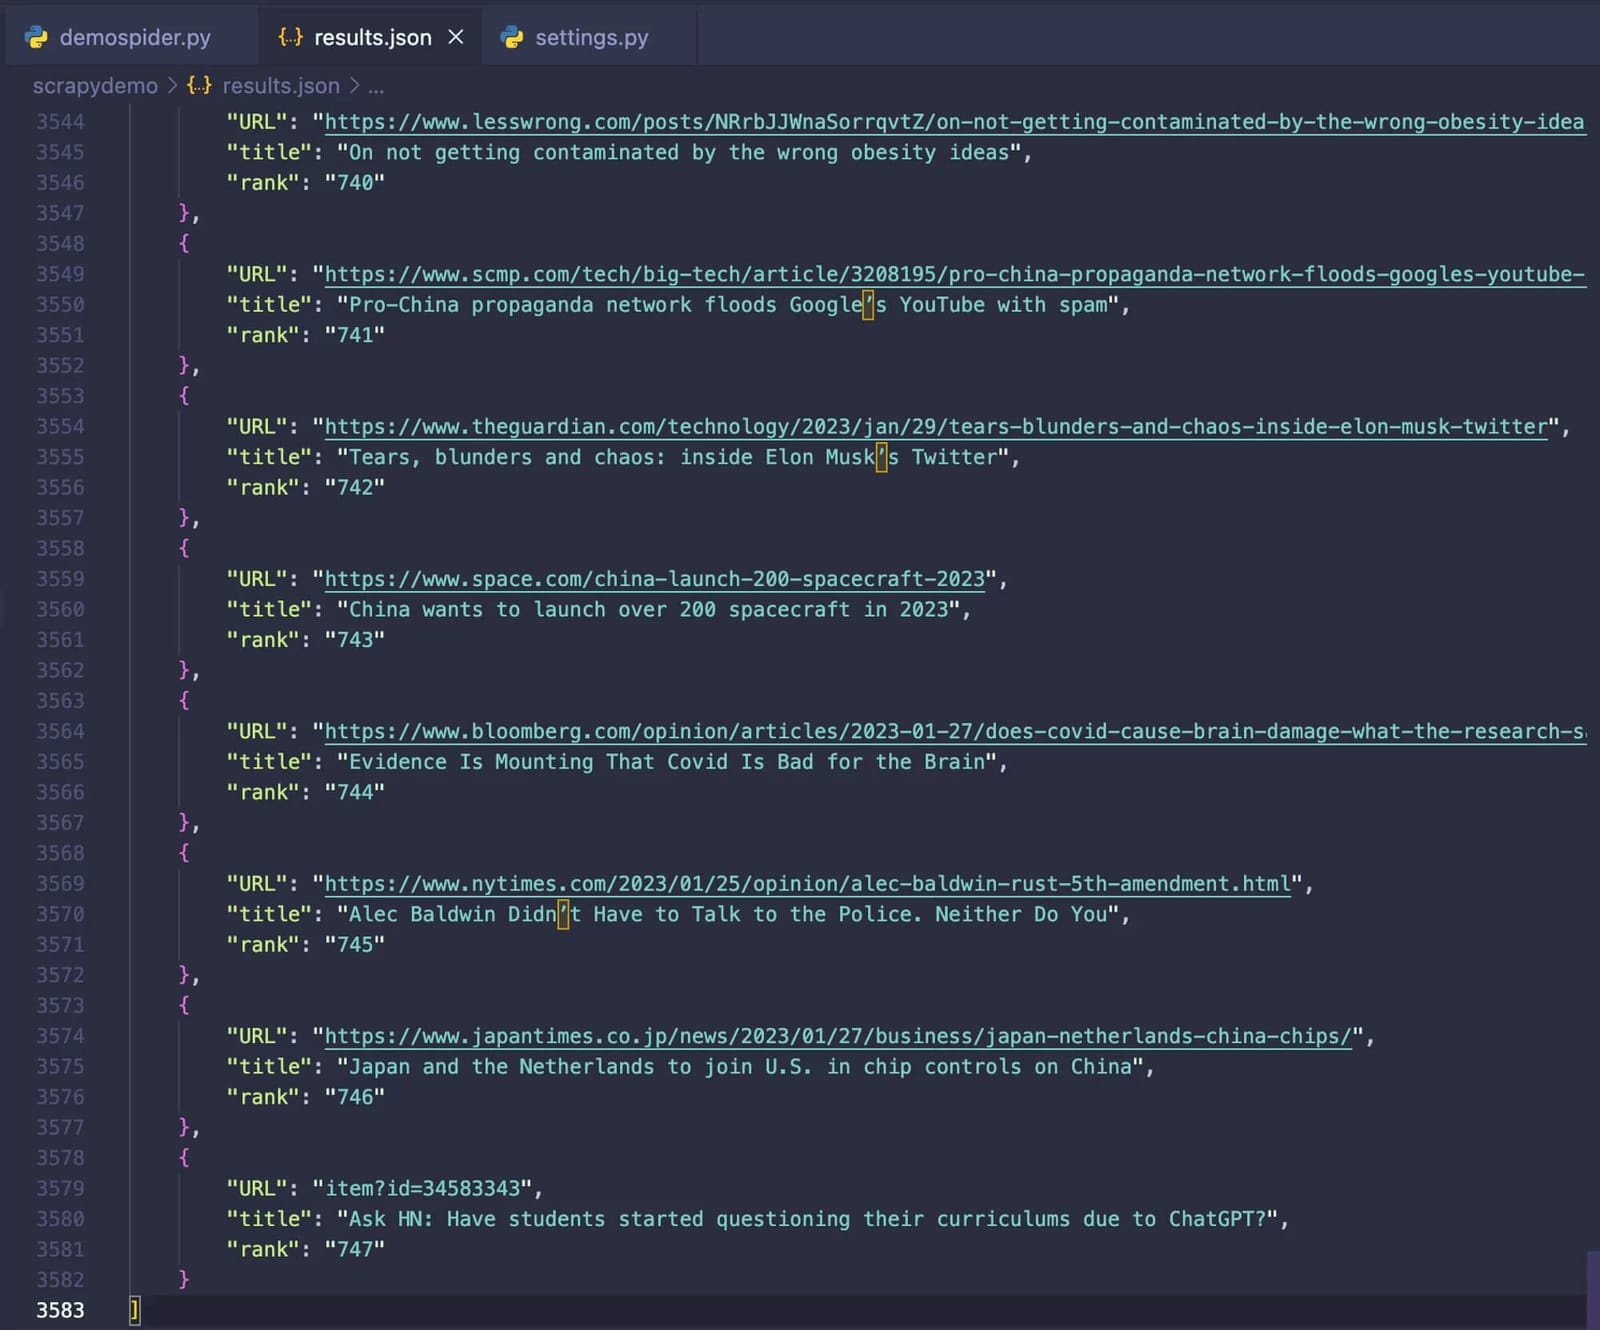Switch to the demospider.py tab
Image resolution: width=1600 pixels, height=1330 pixels.
pos(135,36)
